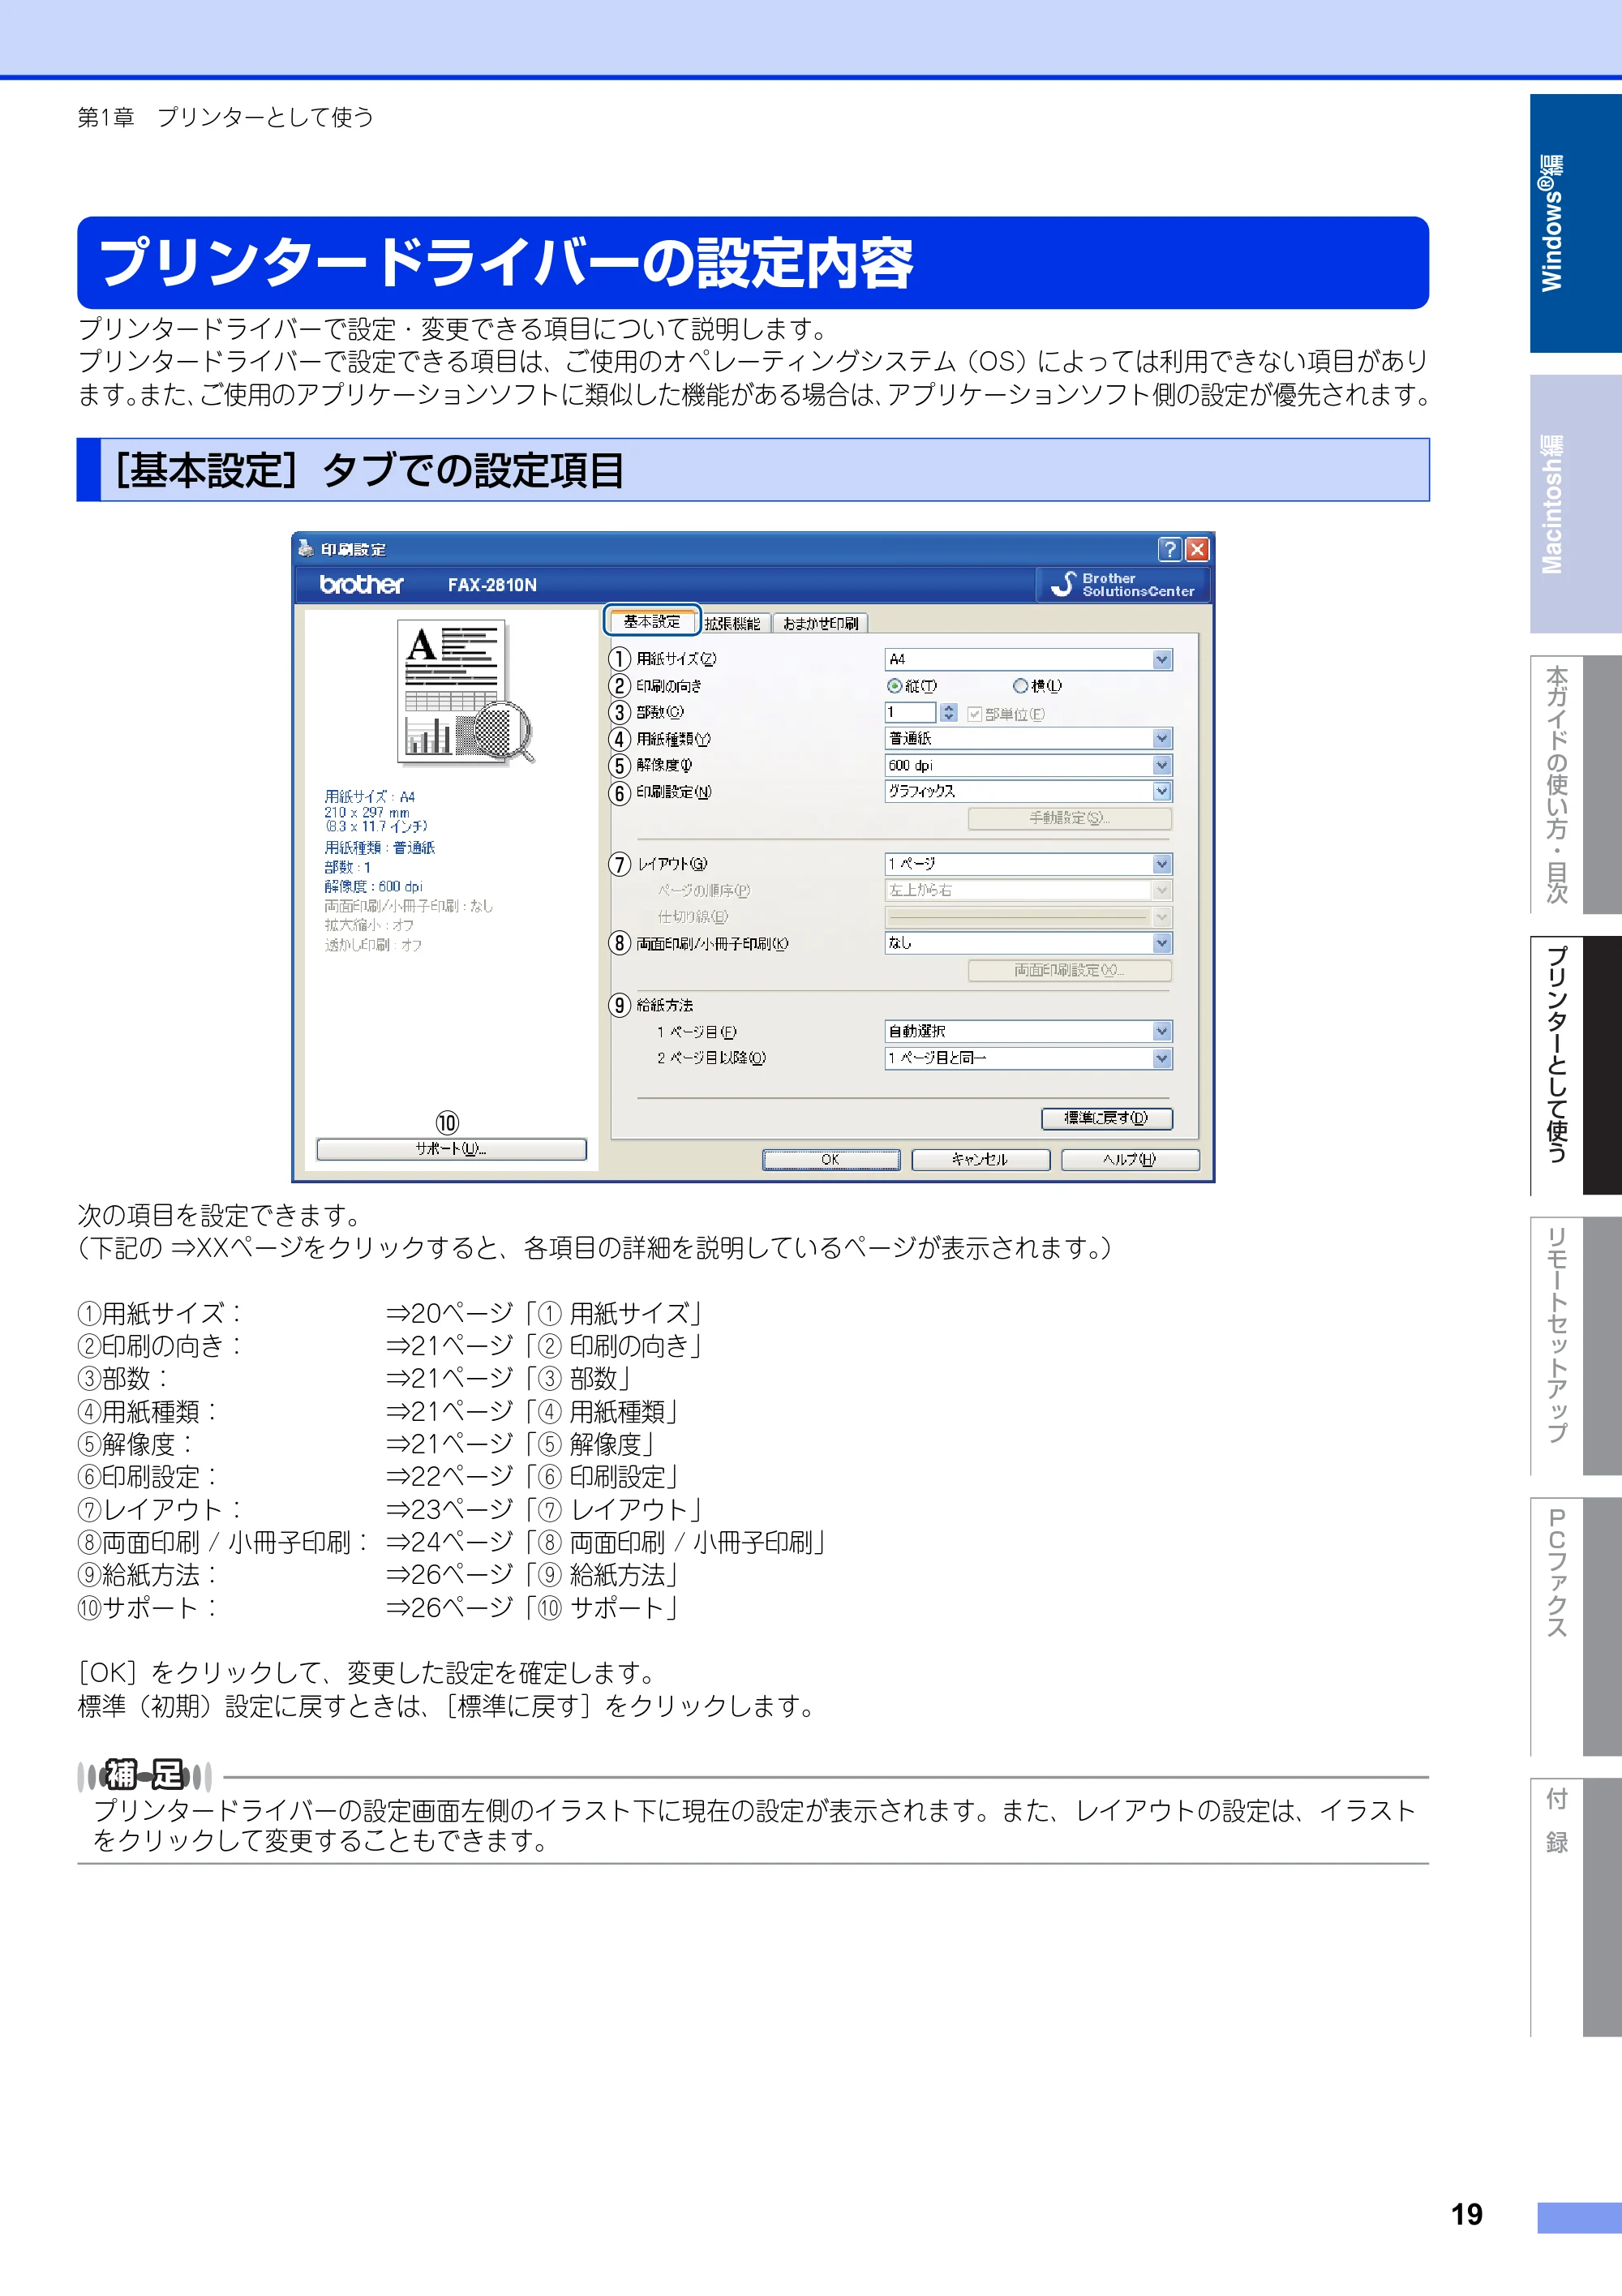Image resolution: width=1622 pixels, height=2296 pixels.
Task: Click the page layout preview illustration
Action: (x=465, y=693)
